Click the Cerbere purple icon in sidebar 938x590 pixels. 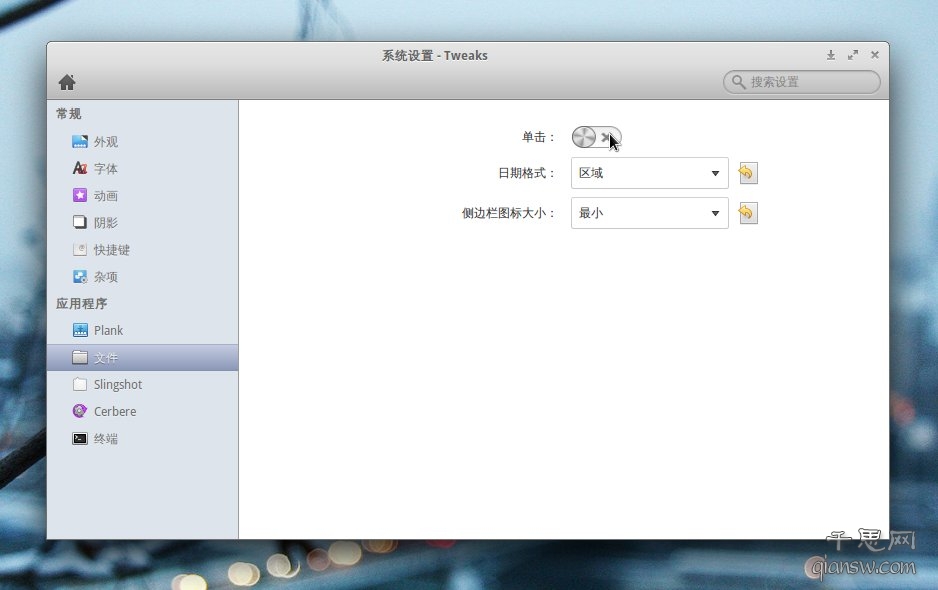pos(80,411)
